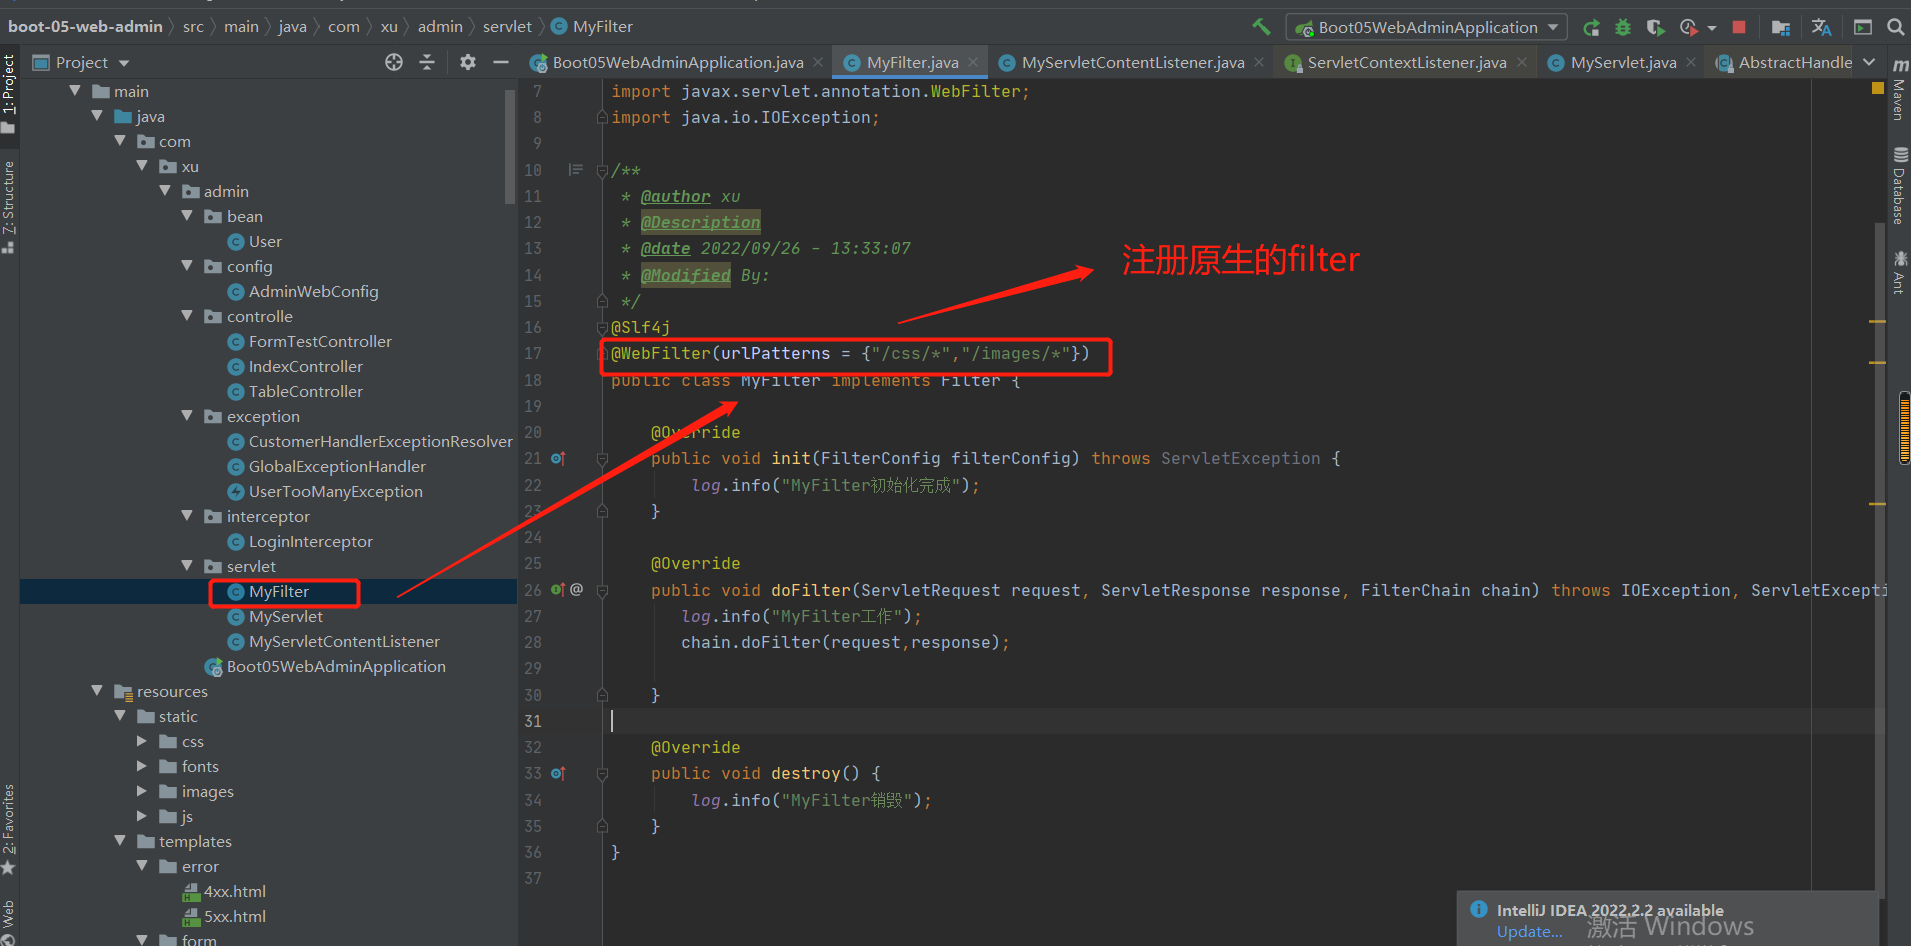
Task: Open the Project view mode dropdown
Action: click(x=124, y=63)
